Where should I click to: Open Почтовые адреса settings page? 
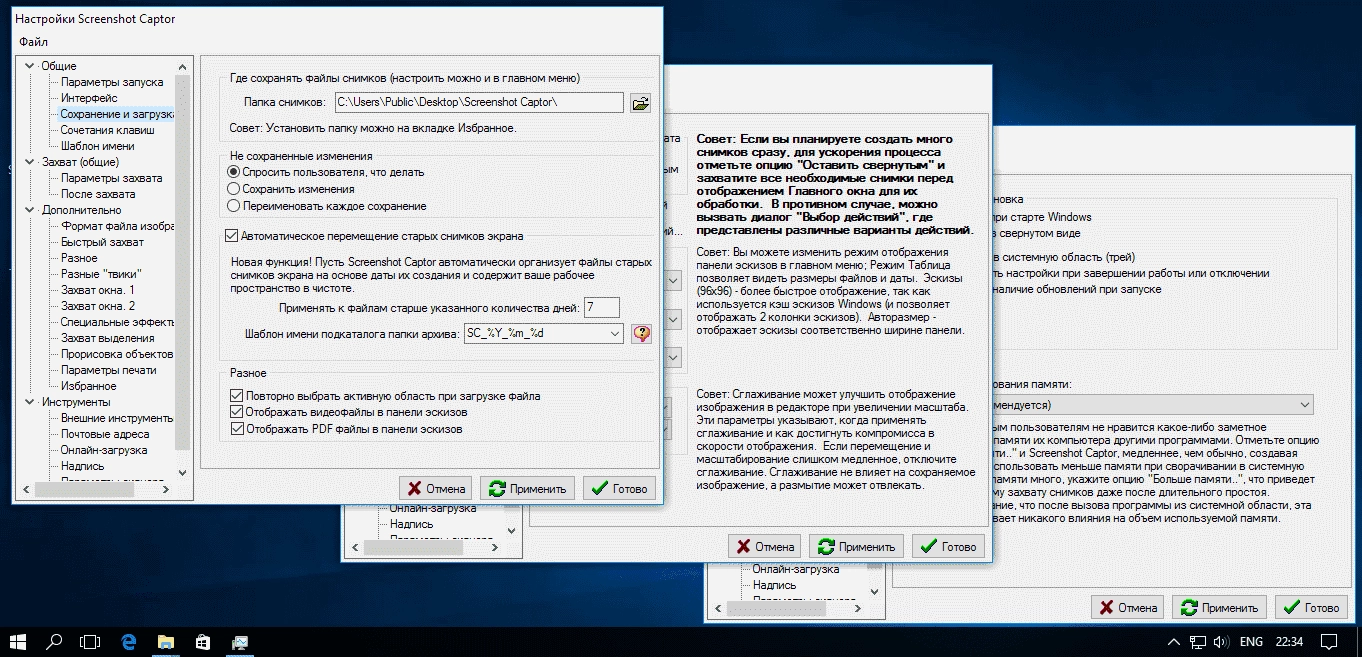tap(105, 434)
